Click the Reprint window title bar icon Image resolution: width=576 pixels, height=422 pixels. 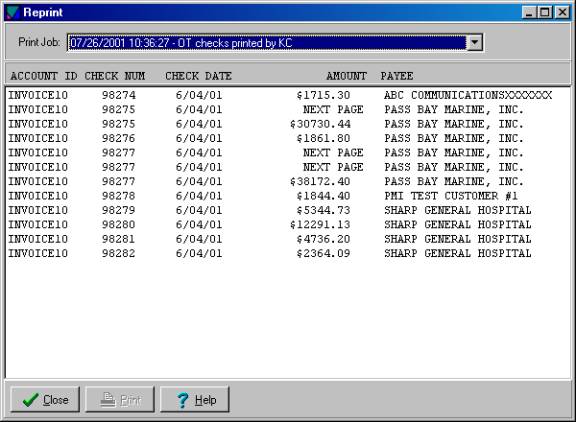(x=12, y=12)
